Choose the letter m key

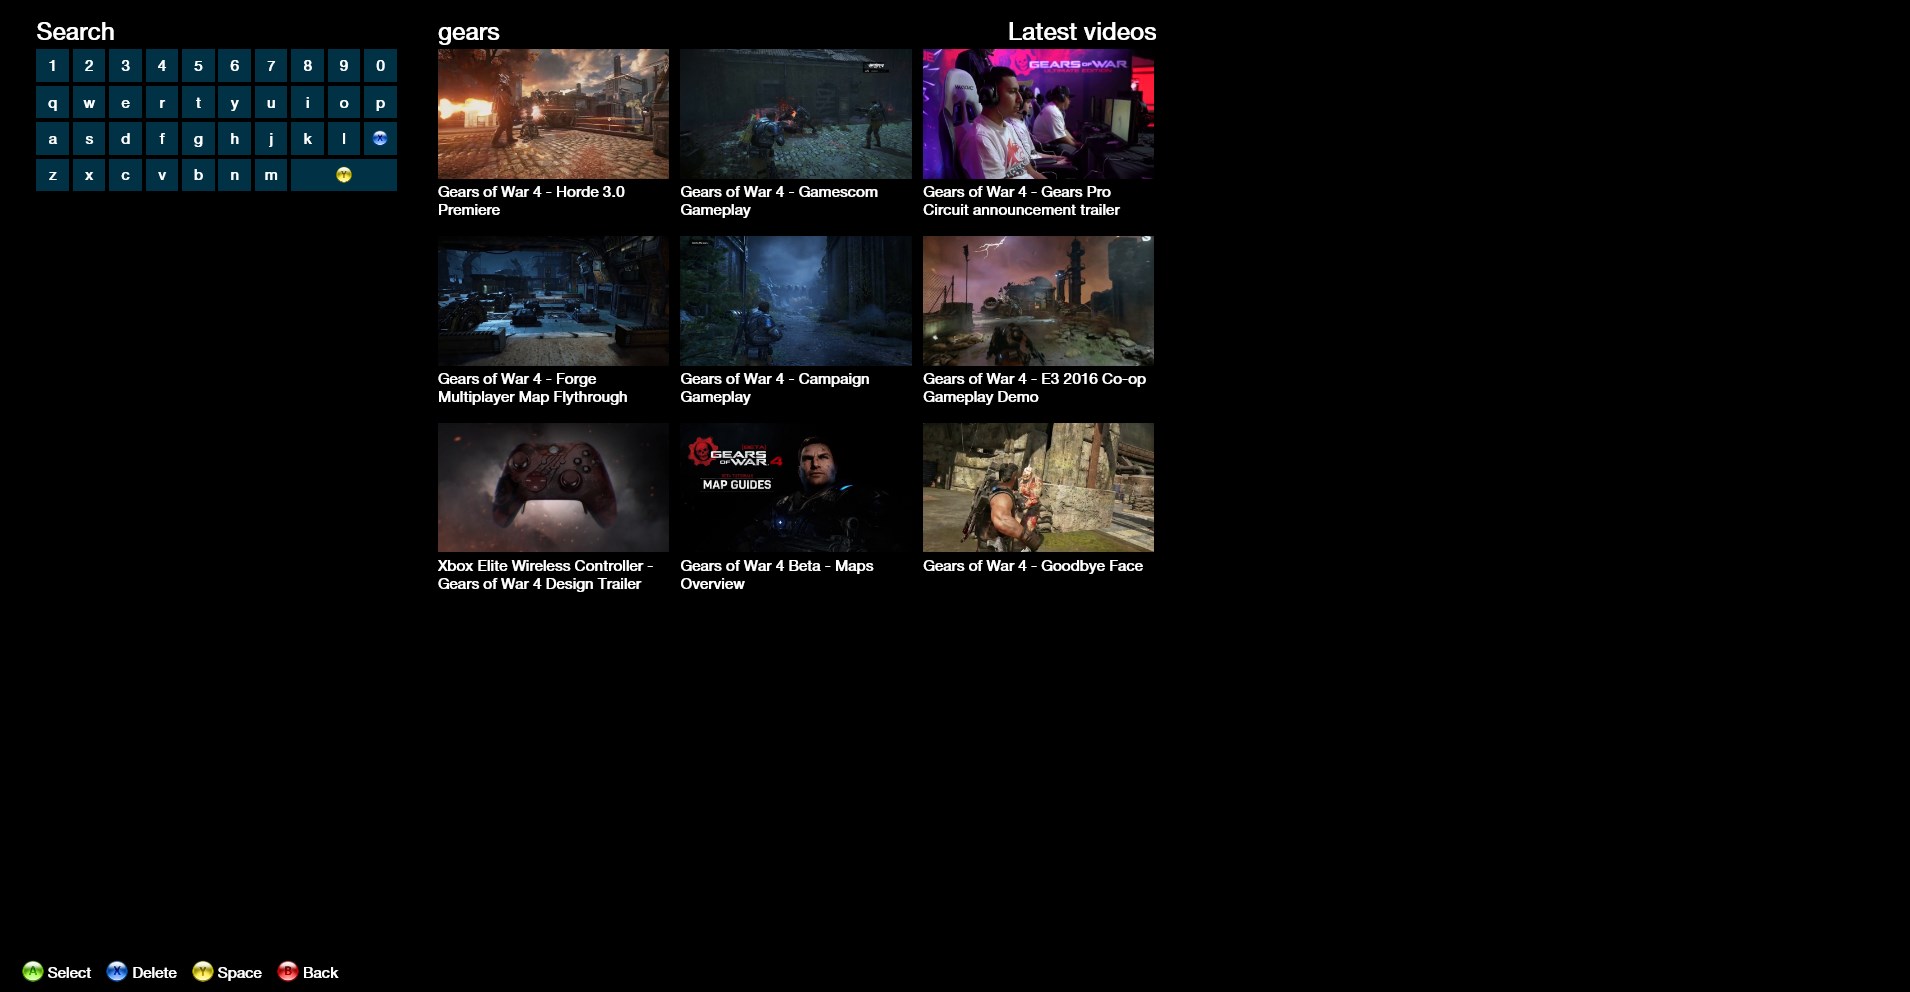click(271, 175)
